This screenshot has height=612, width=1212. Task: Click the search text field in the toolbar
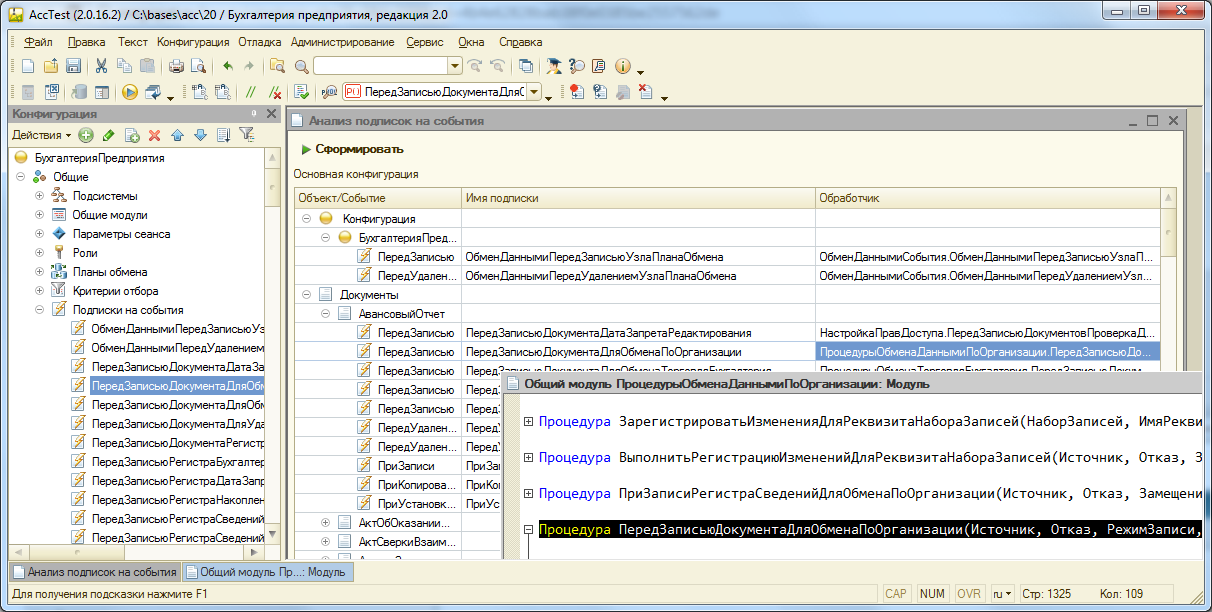click(380, 67)
